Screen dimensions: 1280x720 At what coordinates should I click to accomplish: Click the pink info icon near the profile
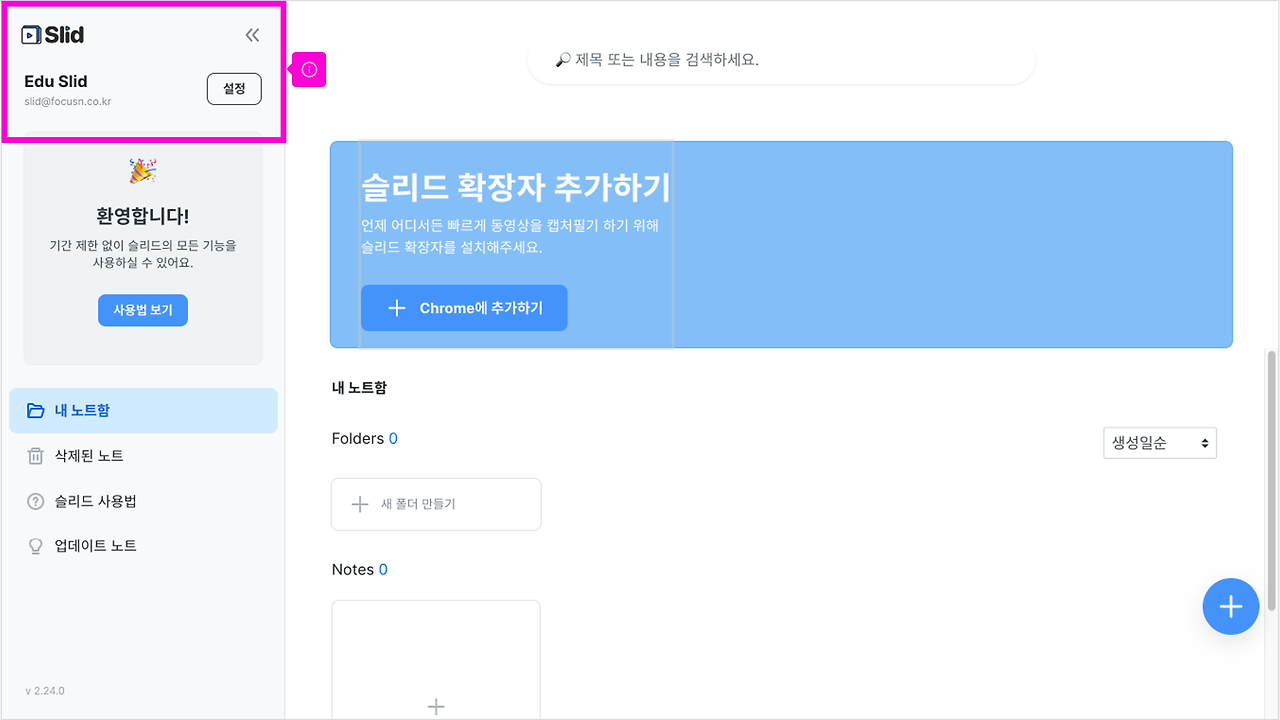tap(308, 69)
